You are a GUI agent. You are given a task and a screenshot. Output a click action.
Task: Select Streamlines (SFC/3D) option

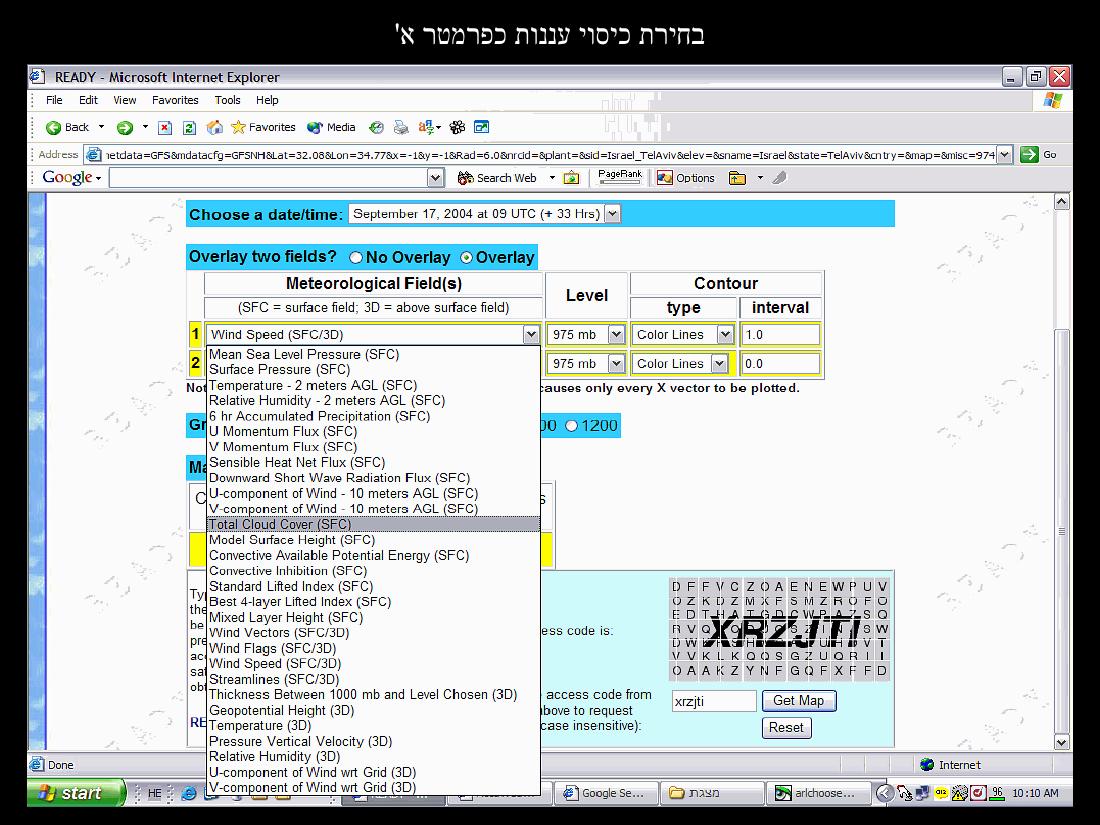point(373,679)
